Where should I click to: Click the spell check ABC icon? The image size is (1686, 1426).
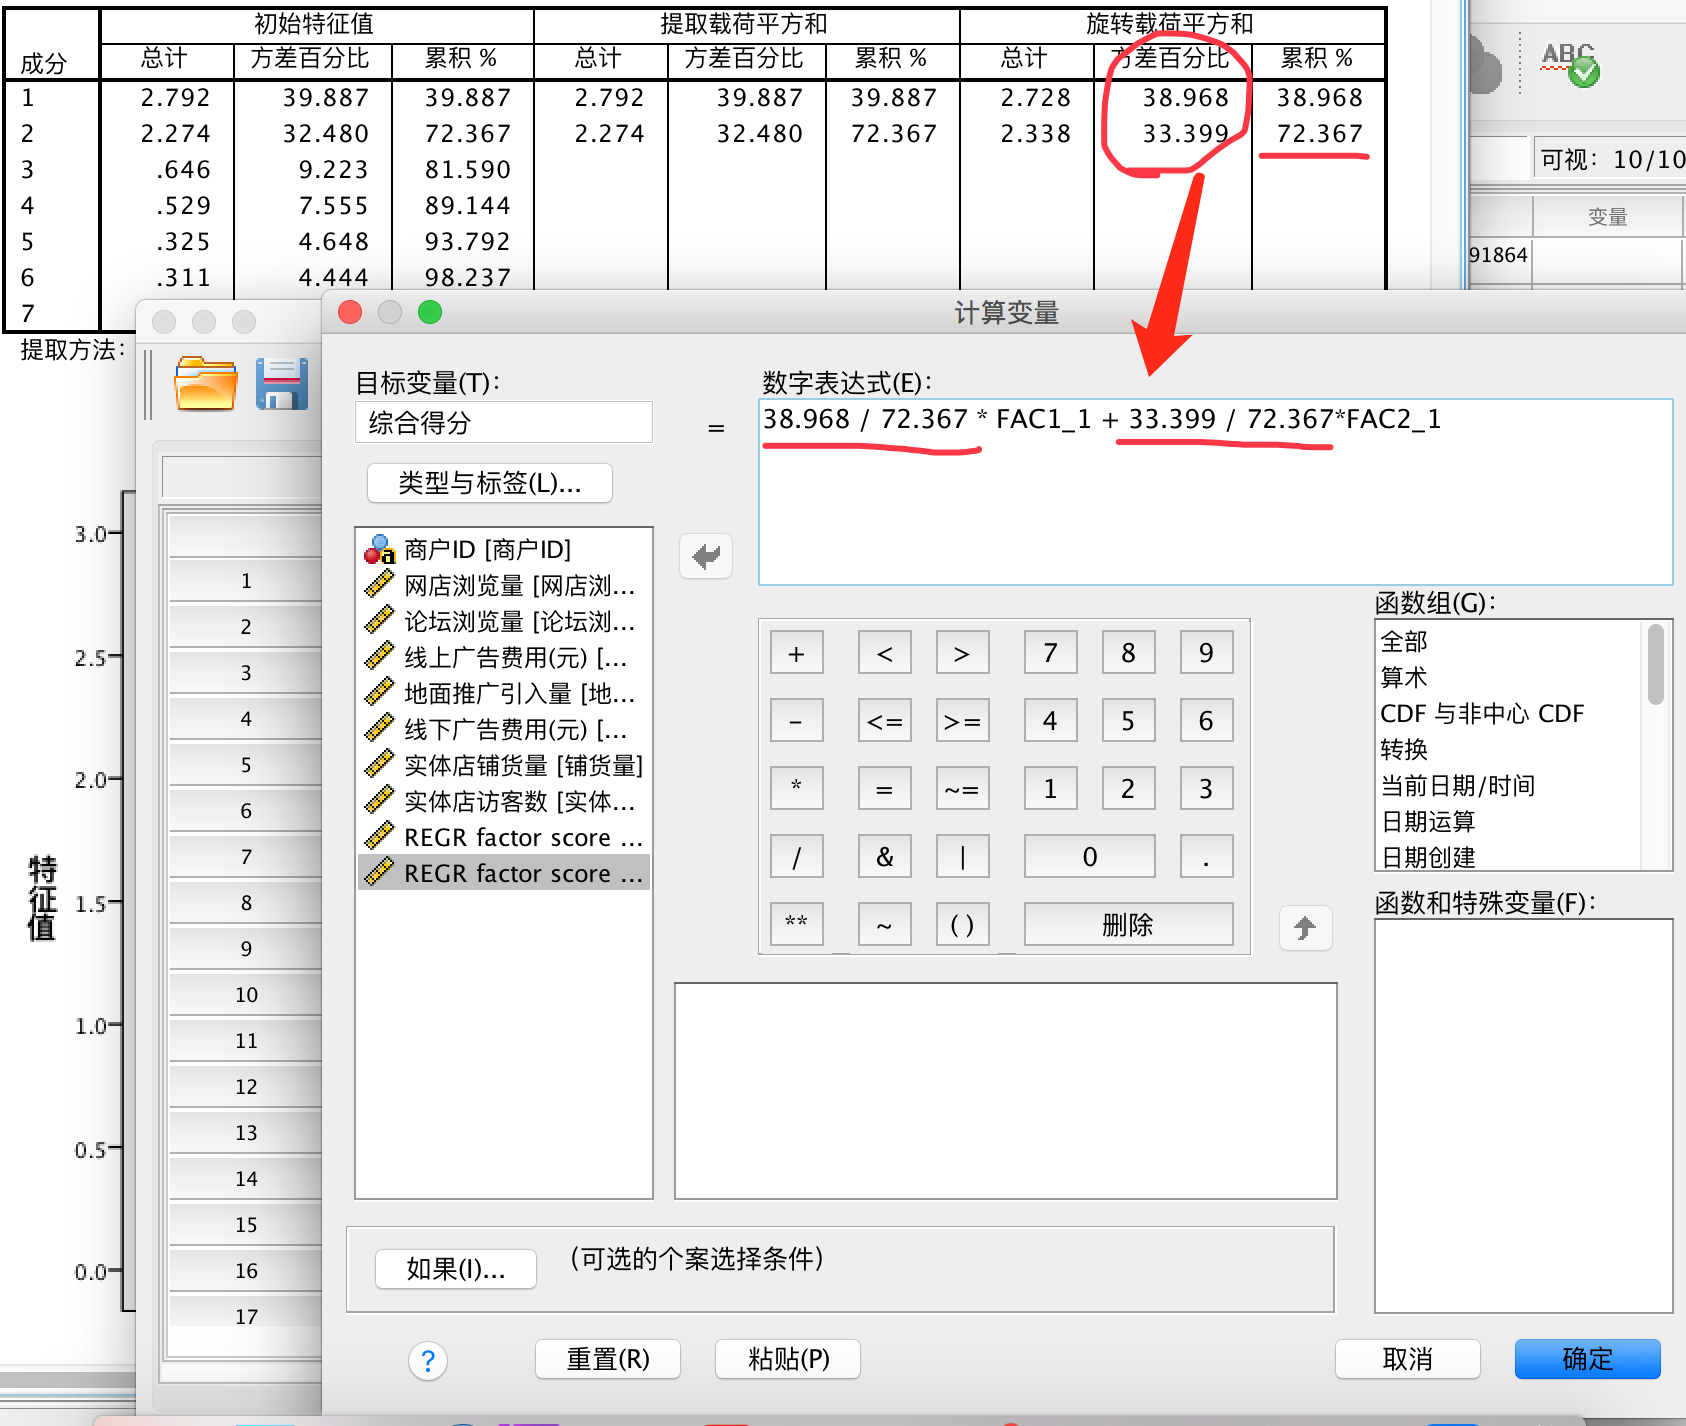[x=1569, y=64]
